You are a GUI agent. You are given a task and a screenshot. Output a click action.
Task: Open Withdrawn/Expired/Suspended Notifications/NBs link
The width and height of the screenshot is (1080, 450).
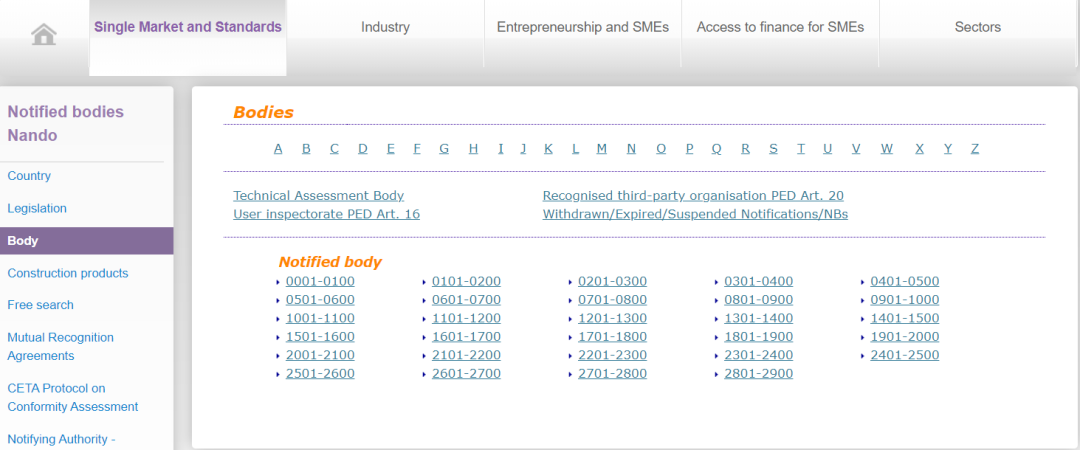695,214
